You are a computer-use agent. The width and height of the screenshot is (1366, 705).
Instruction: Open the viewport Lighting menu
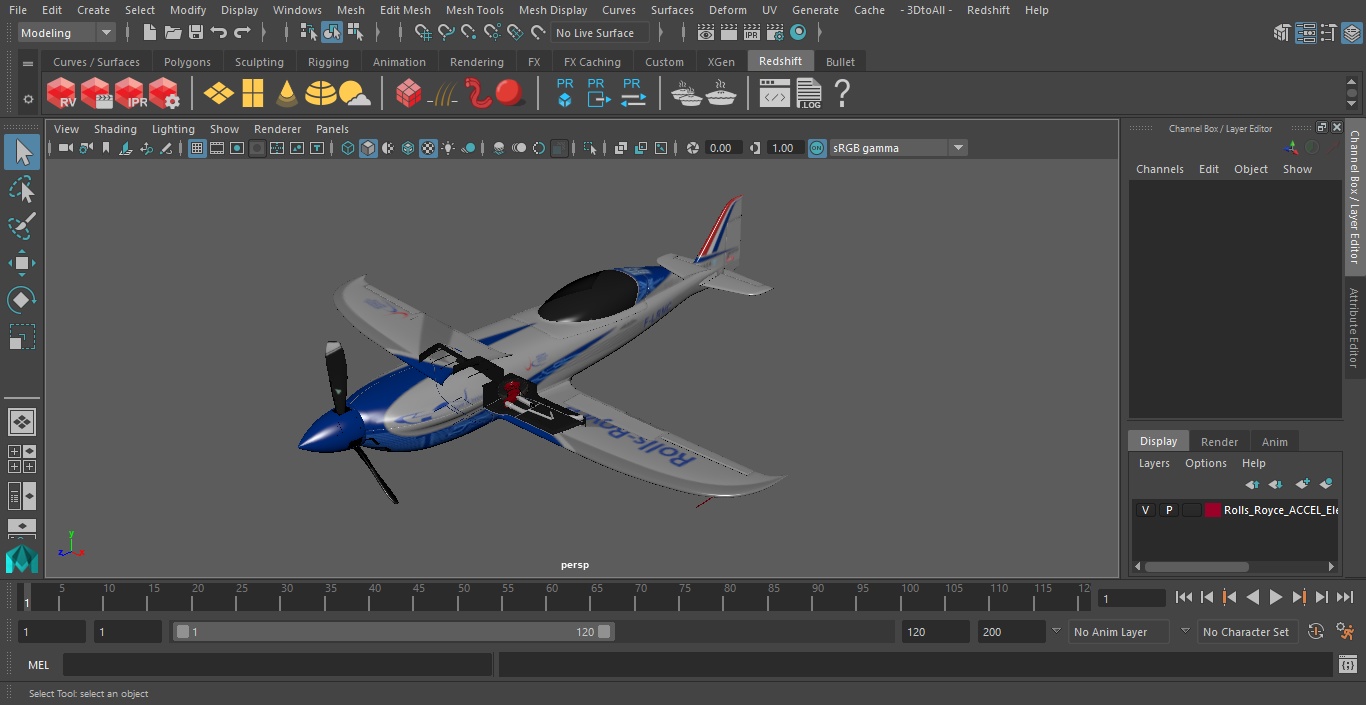pyautogui.click(x=173, y=129)
